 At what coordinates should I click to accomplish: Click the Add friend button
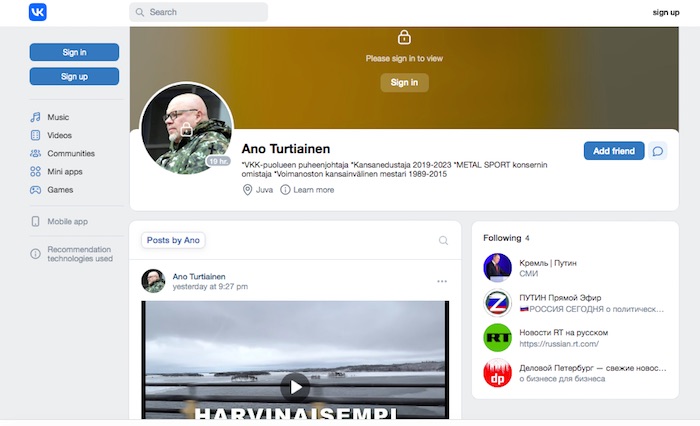coord(614,151)
